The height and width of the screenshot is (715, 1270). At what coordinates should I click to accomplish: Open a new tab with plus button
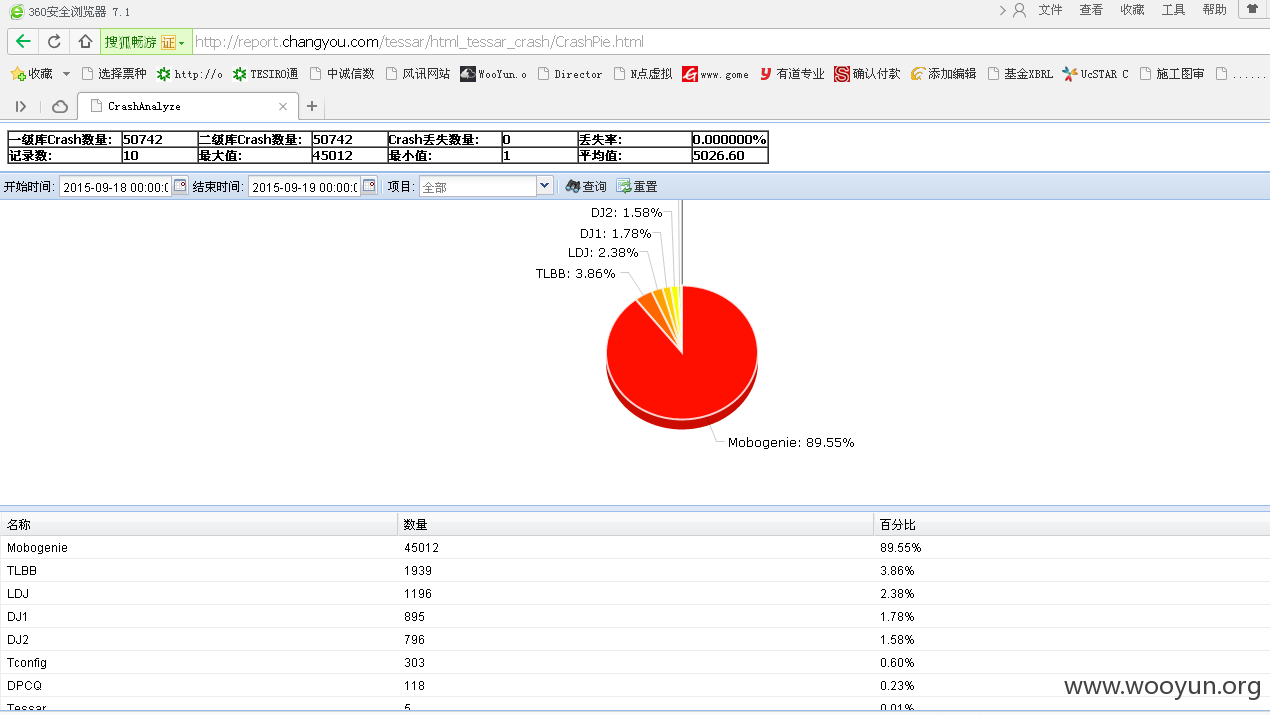click(312, 106)
